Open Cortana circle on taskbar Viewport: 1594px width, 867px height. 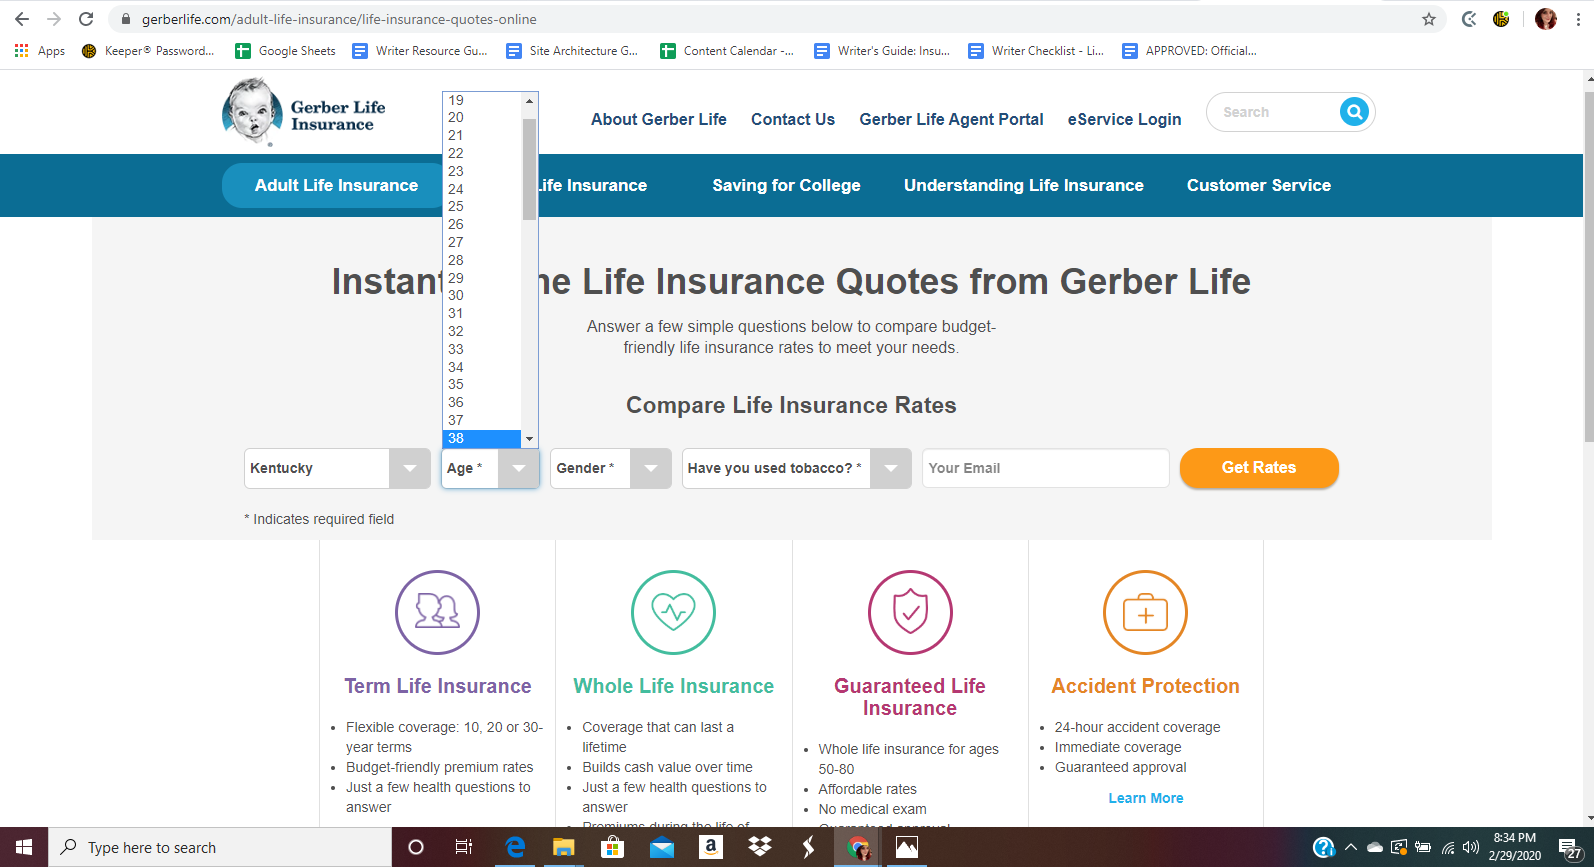[416, 847]
